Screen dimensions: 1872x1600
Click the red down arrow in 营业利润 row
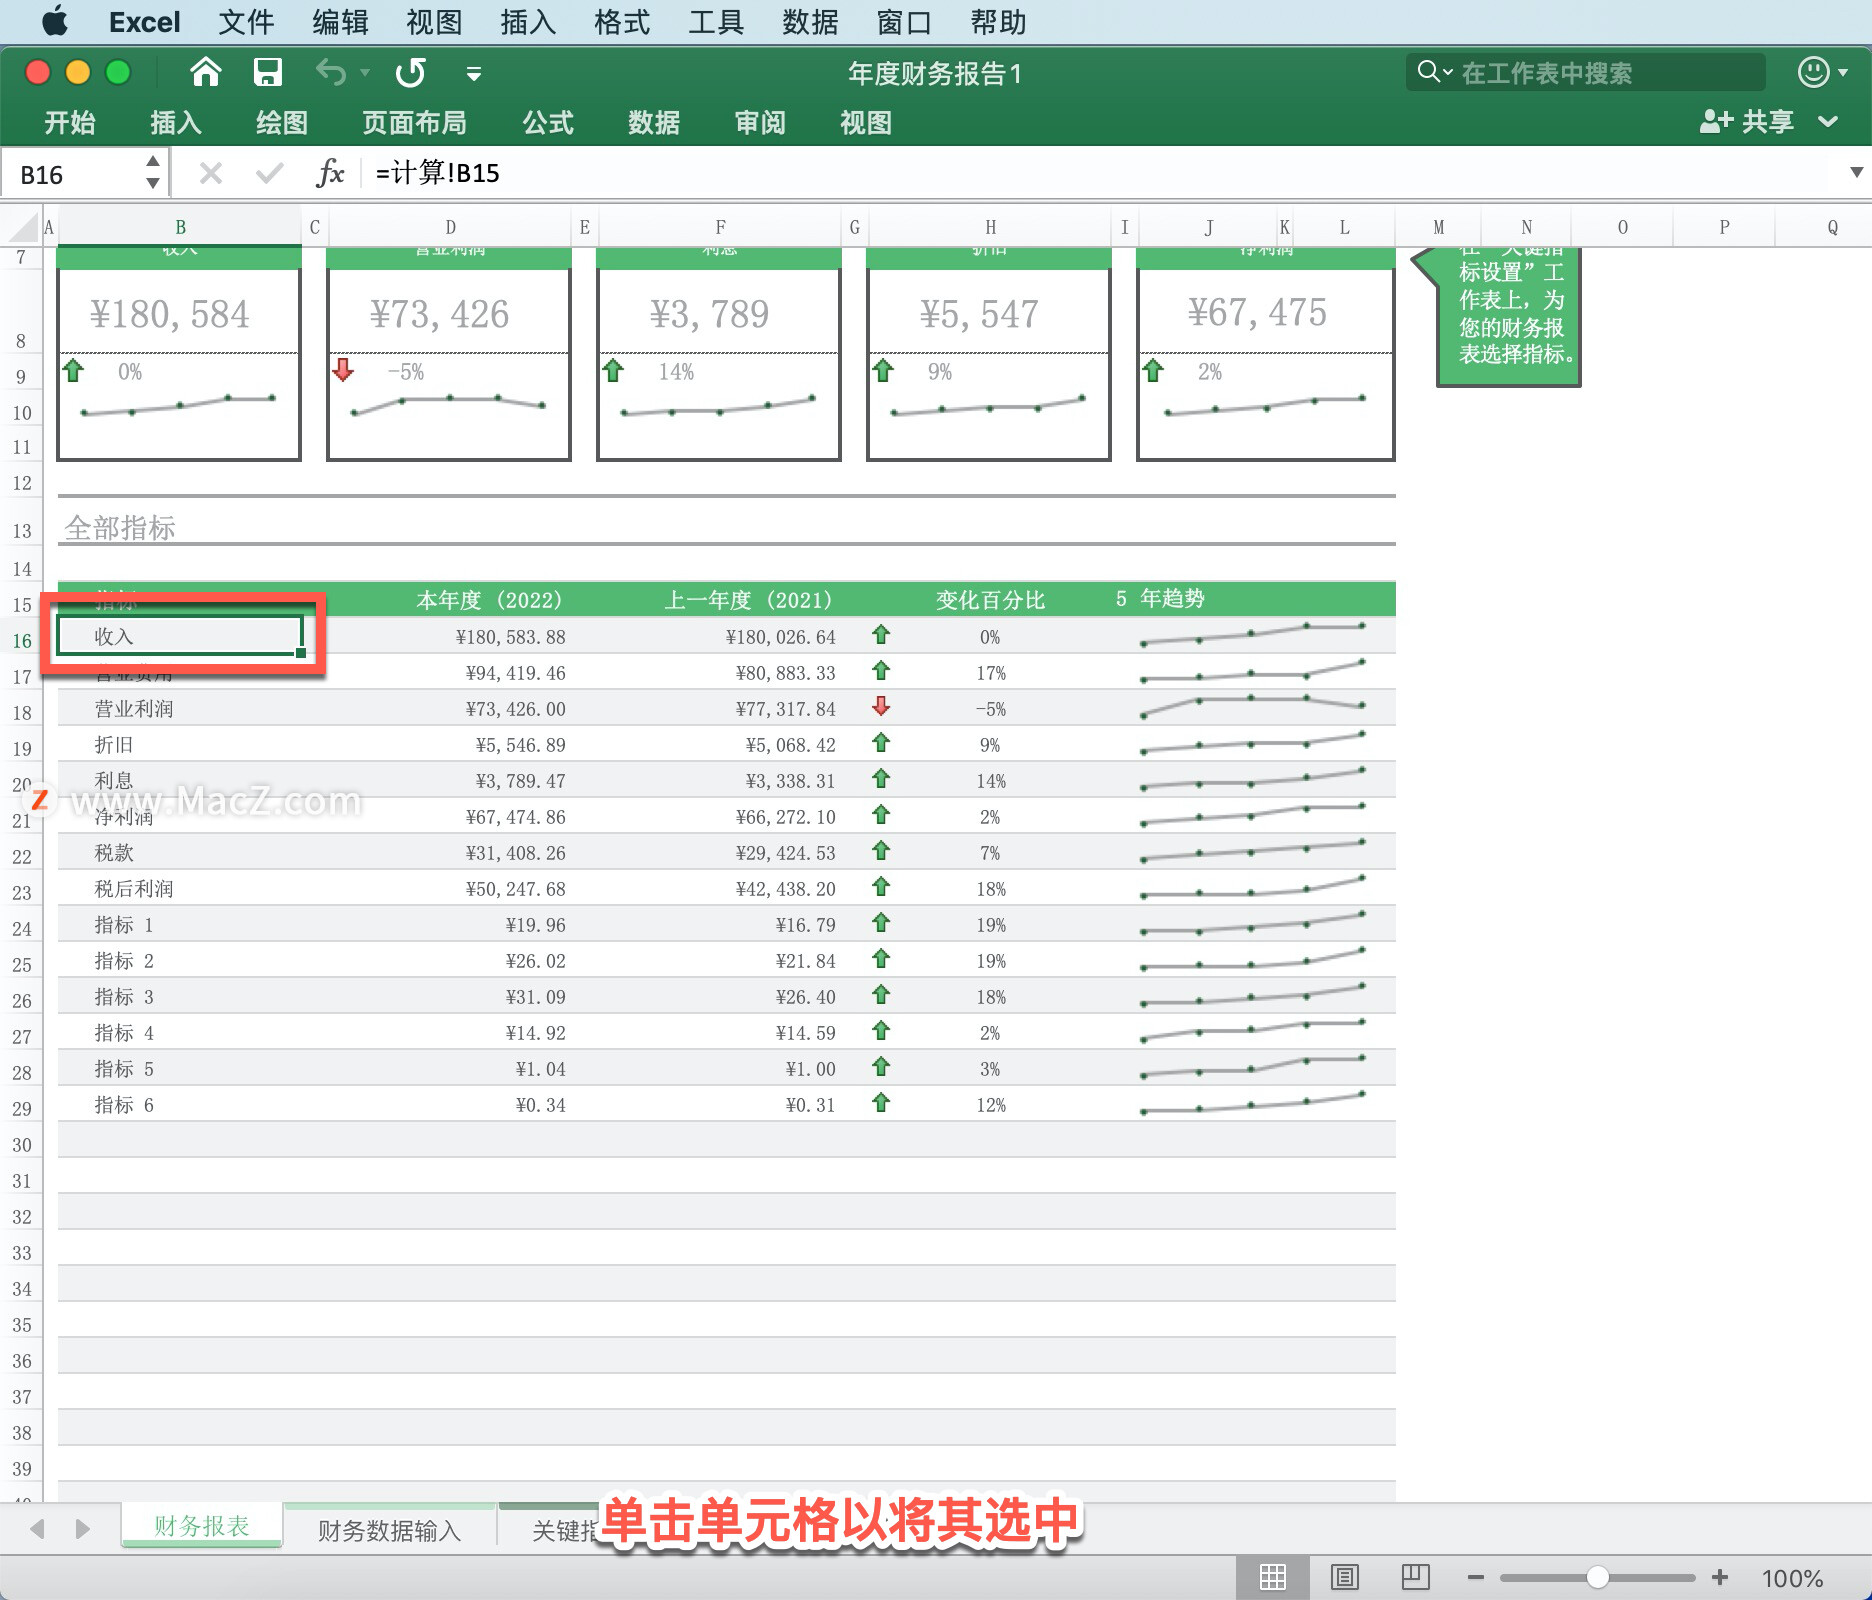pyautogui.click(x=881, y=706)
